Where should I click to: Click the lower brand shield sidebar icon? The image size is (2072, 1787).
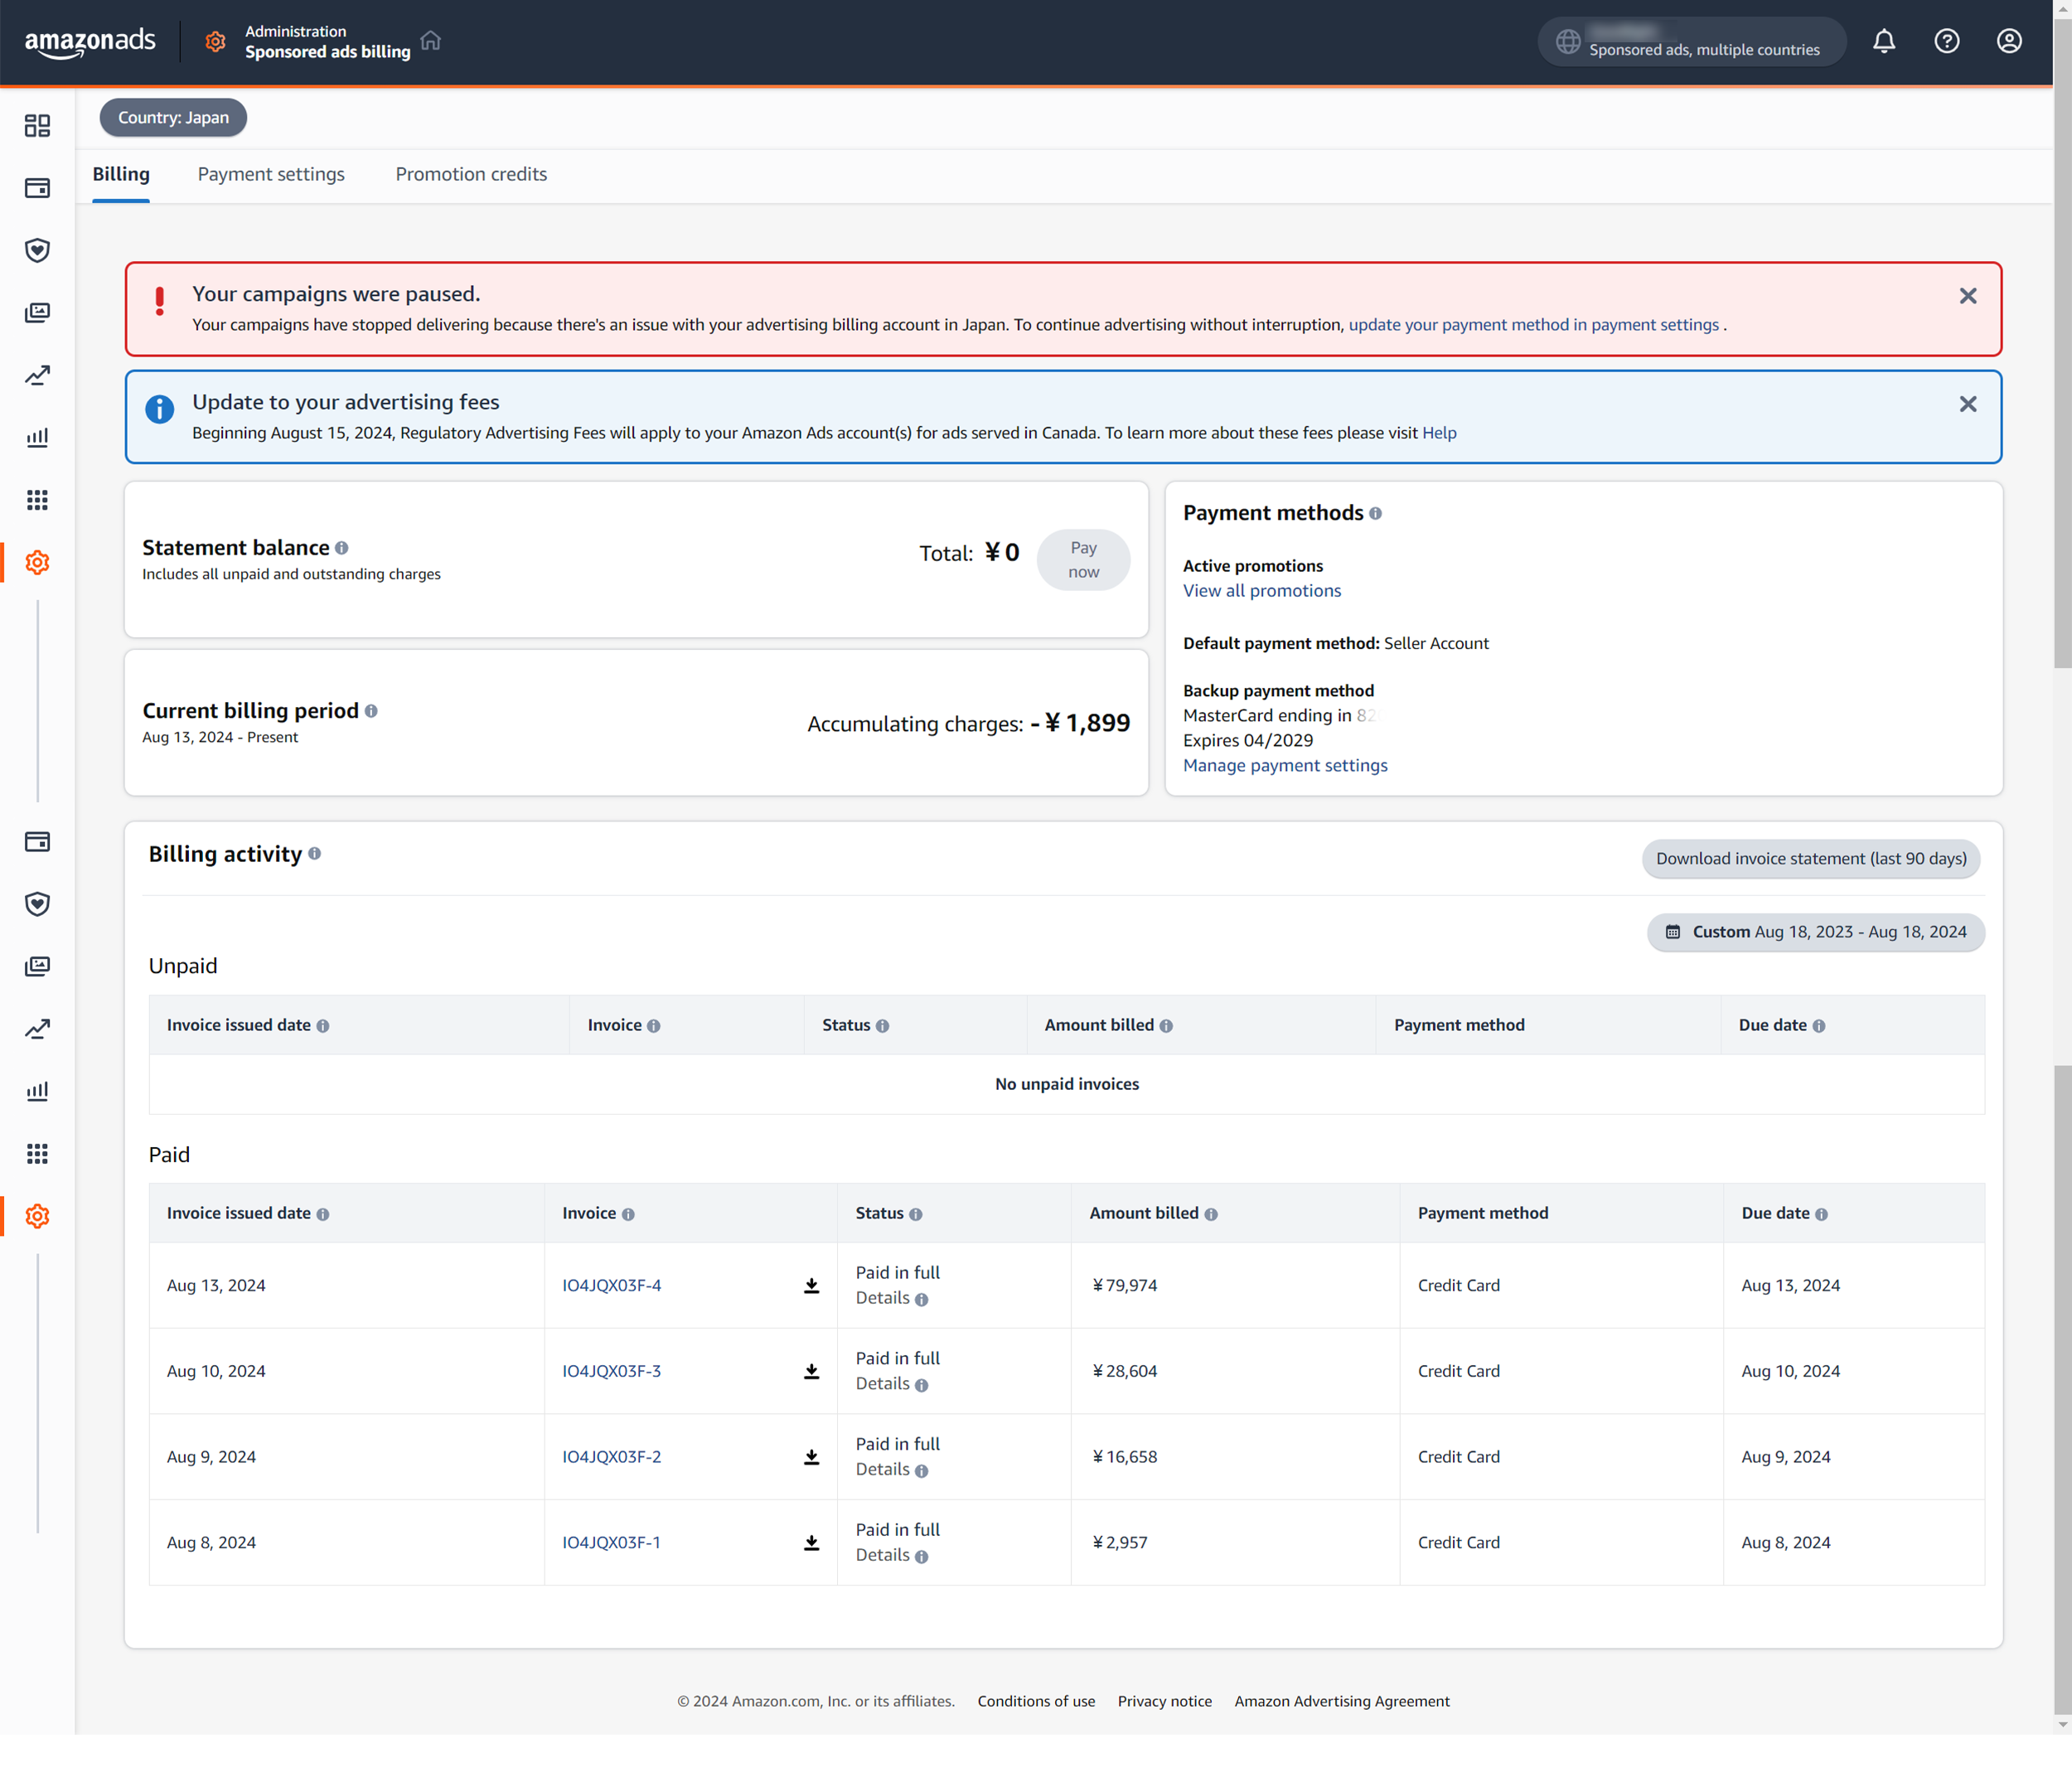pyautogui.click(x=37, y=904)
